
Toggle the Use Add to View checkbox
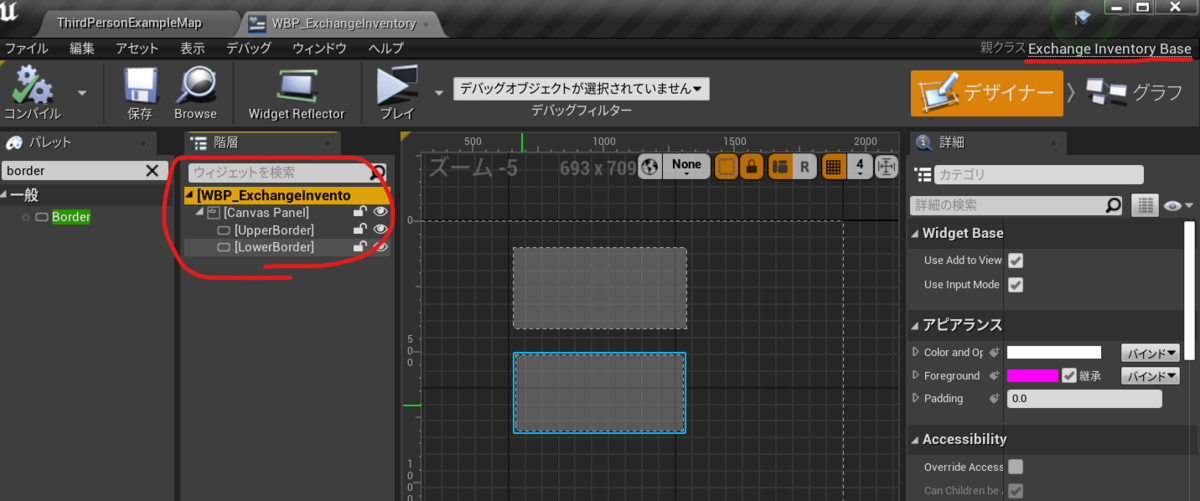[x=1016, y=260]
